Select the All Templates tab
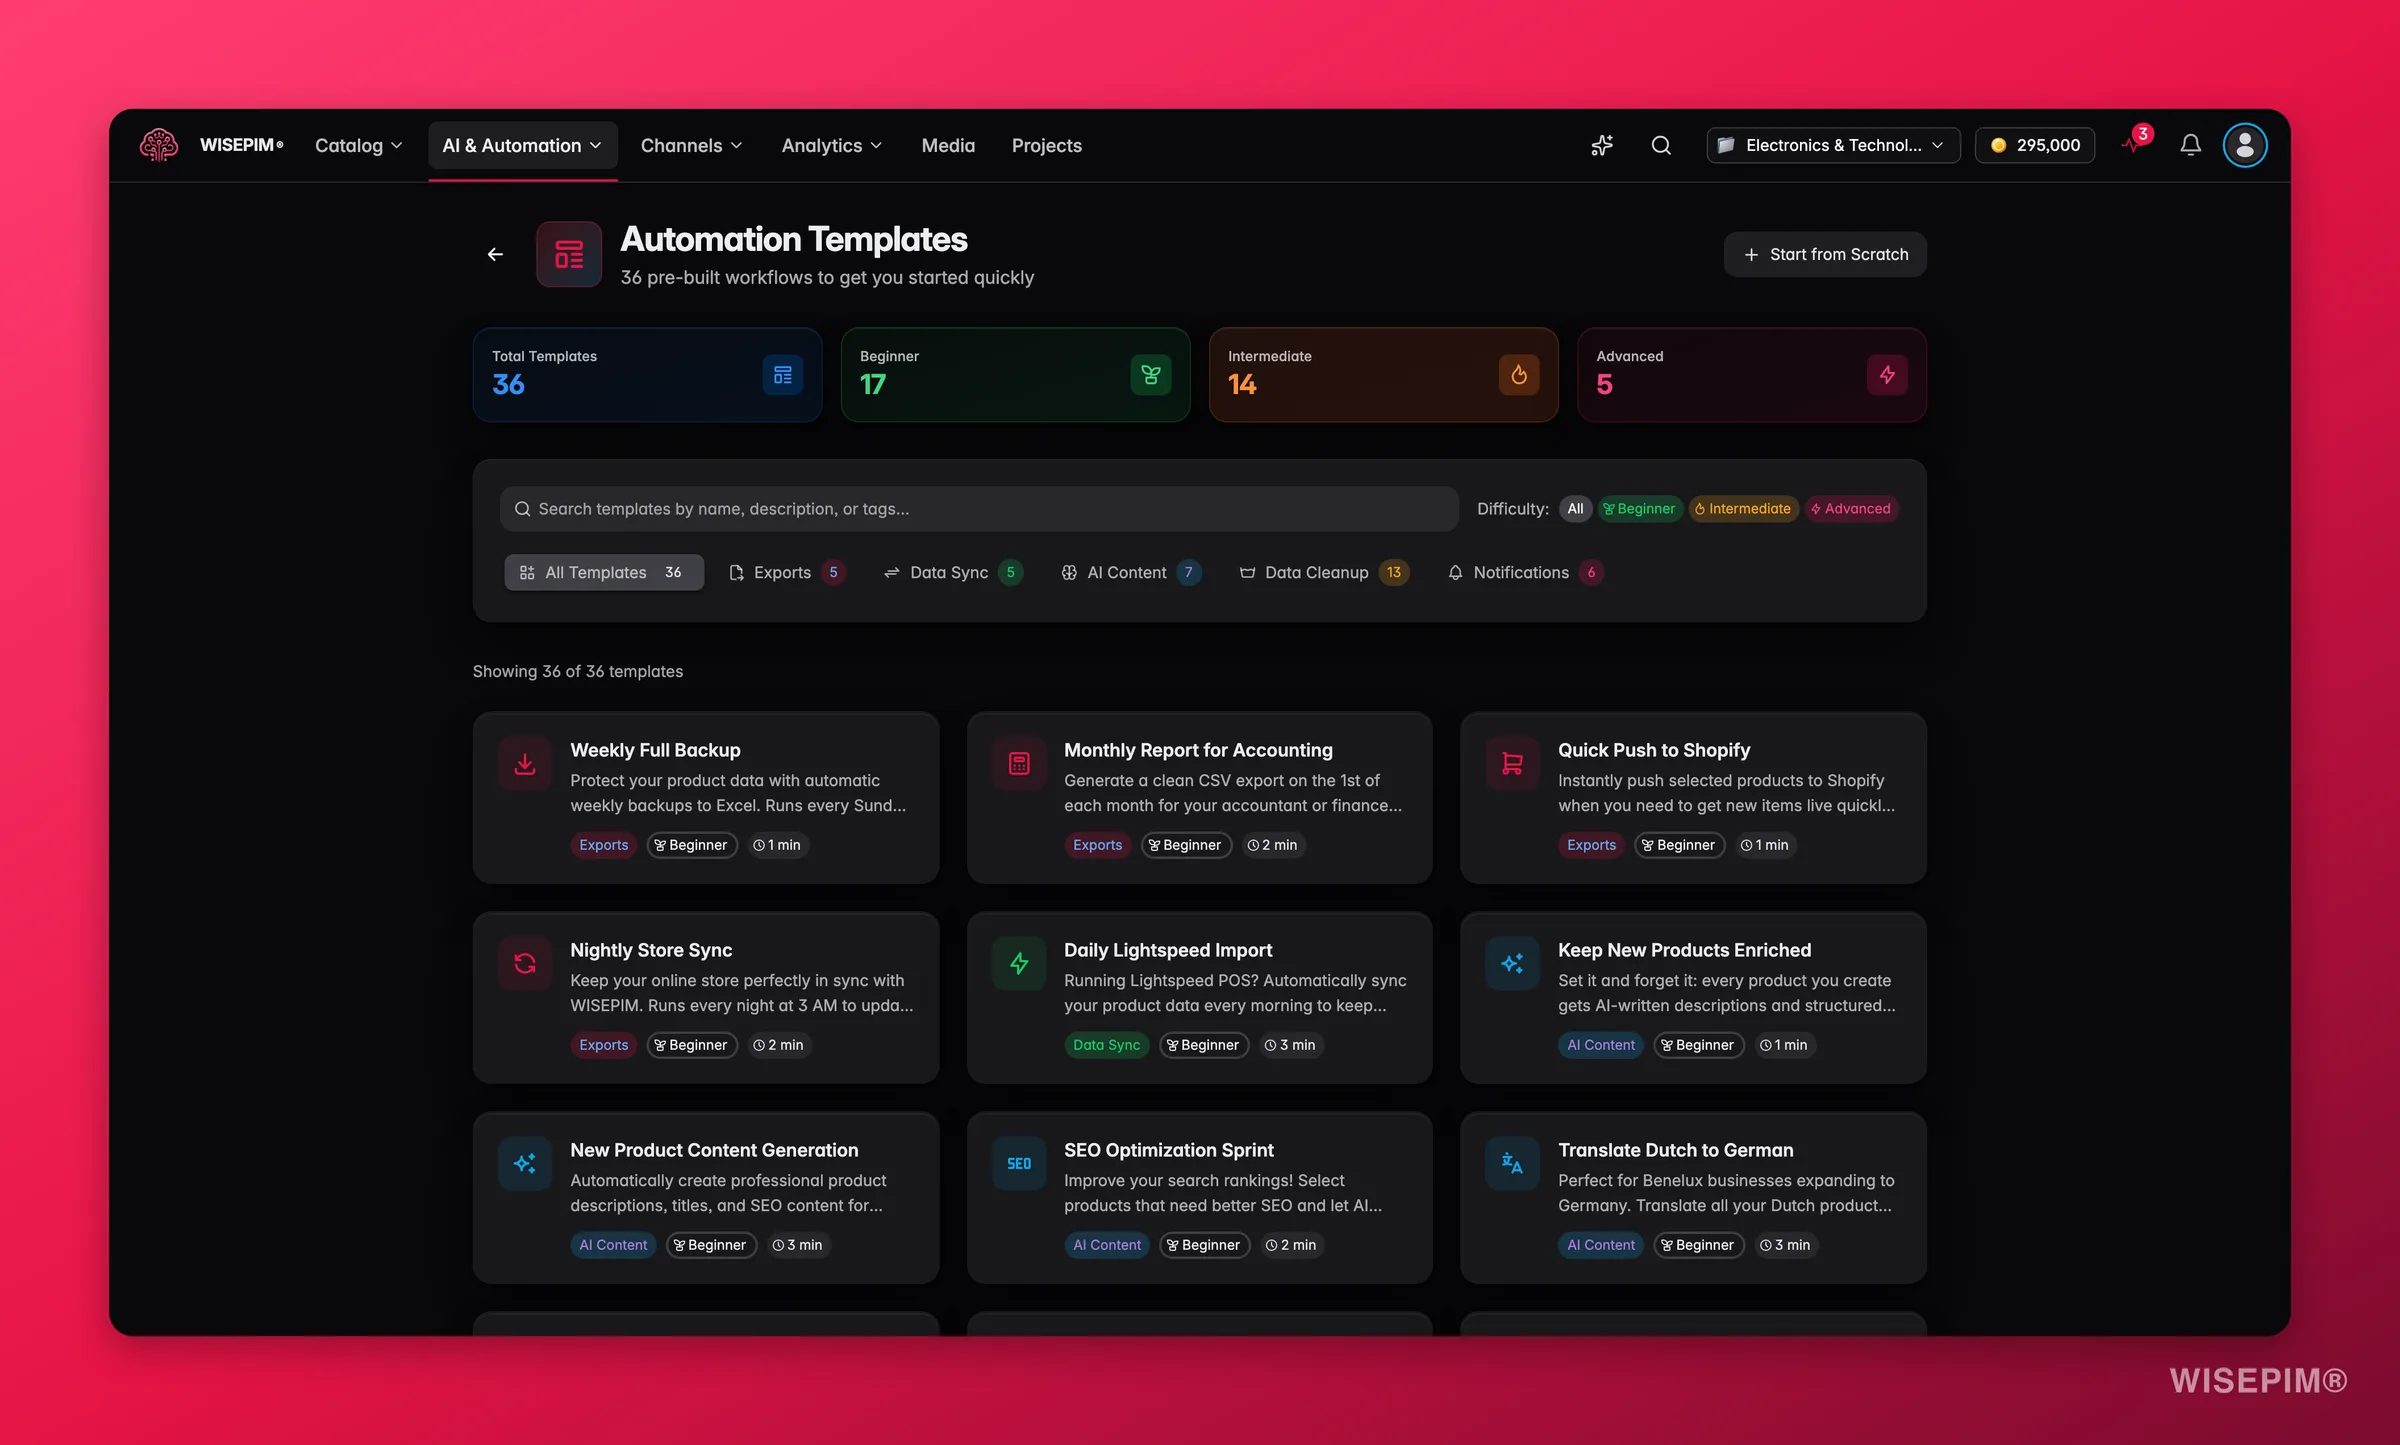 point(604,572)
